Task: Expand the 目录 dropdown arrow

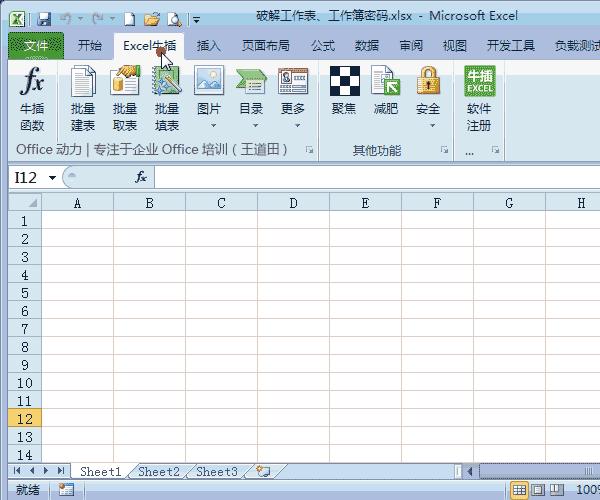Action: pyautogui.click(x=255, y=125)
